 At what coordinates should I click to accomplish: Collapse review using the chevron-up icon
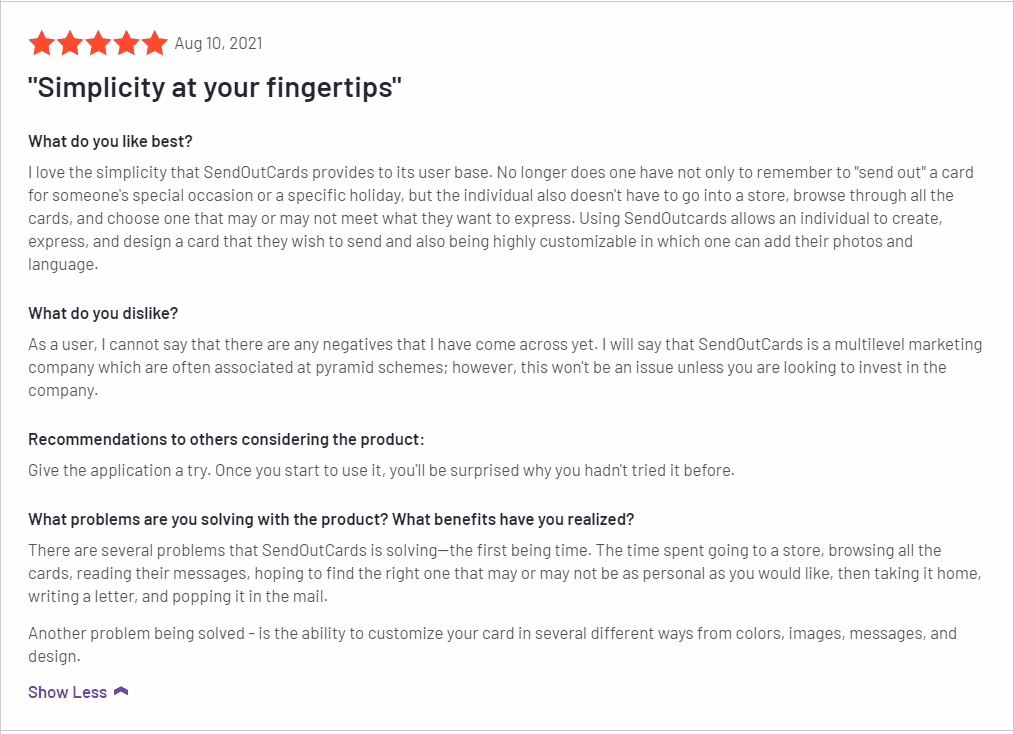pos(121,692)
